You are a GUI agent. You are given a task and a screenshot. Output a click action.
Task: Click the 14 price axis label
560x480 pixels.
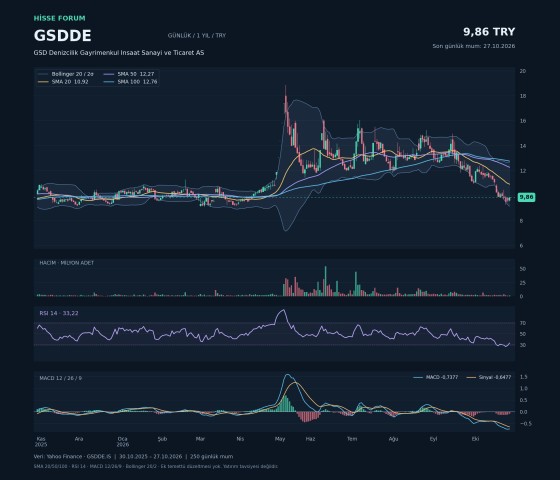point(522,146)
